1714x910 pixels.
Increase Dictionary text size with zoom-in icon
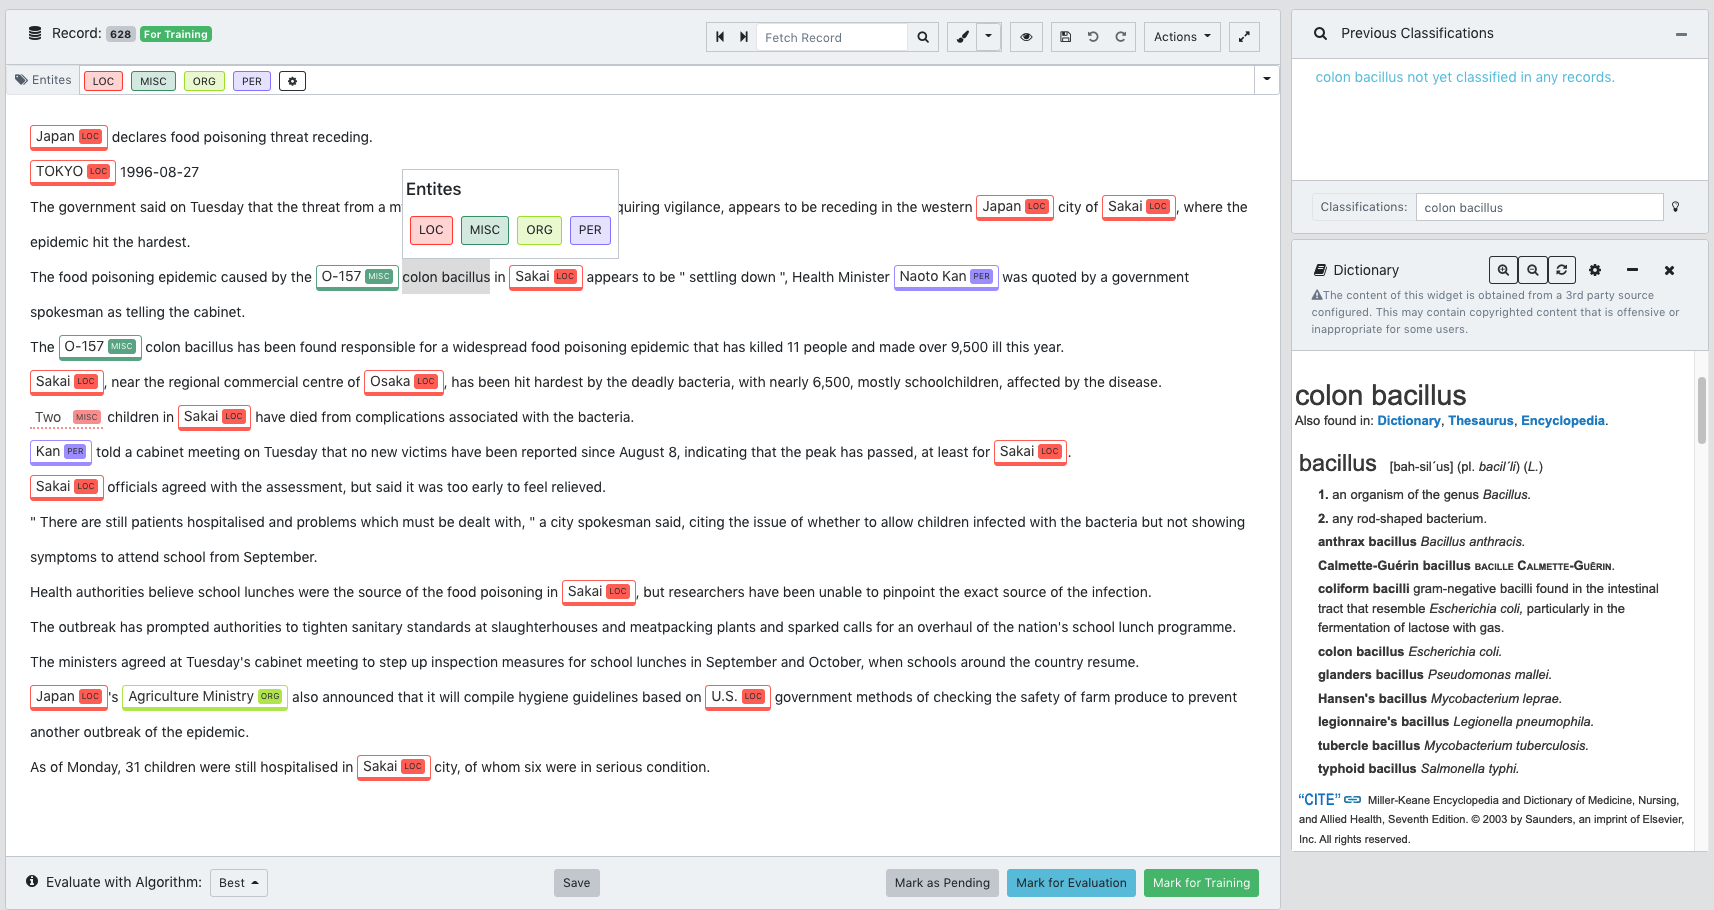(1503, 270)
